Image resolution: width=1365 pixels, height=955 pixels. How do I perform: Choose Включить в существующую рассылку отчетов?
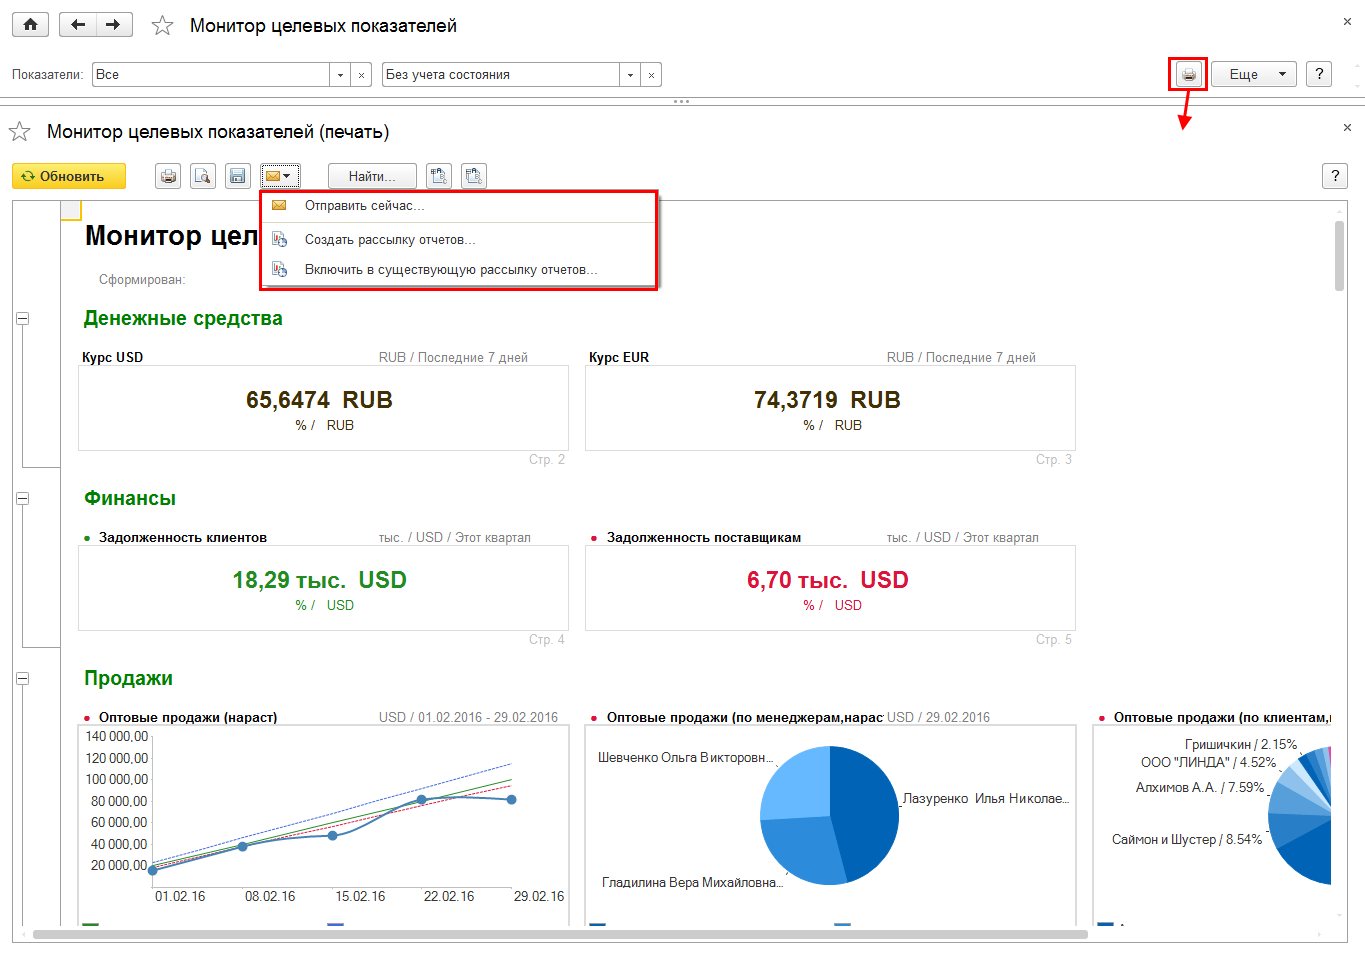click(458, 270)
